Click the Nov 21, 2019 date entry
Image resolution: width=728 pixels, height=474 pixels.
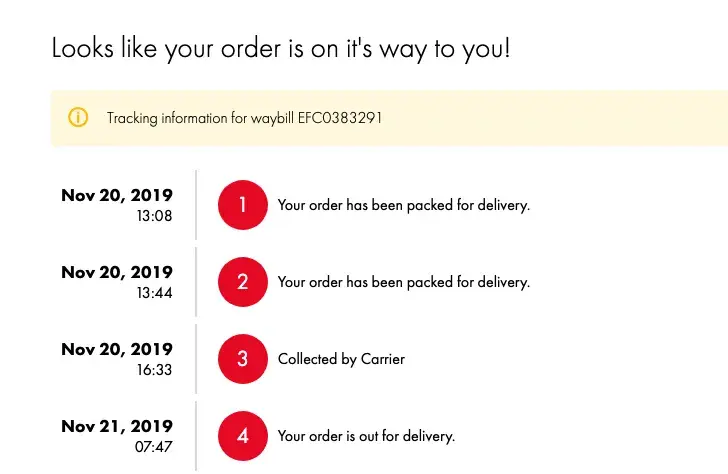coord(117,426)
